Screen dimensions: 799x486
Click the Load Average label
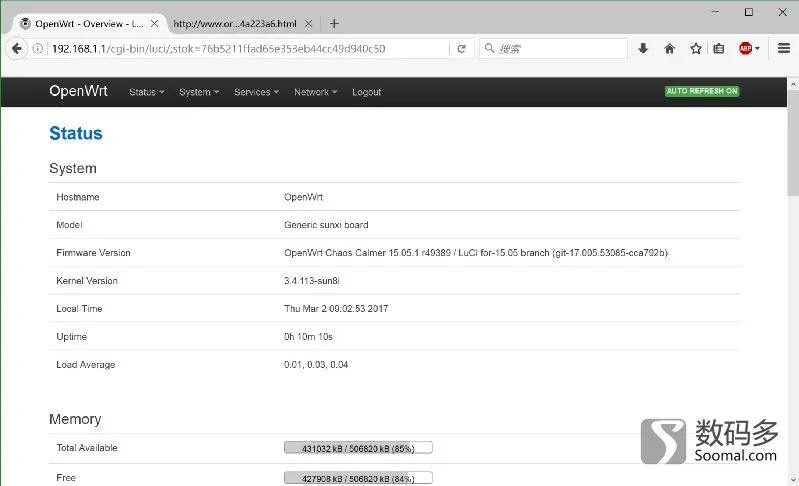click(x=86, y=365)
